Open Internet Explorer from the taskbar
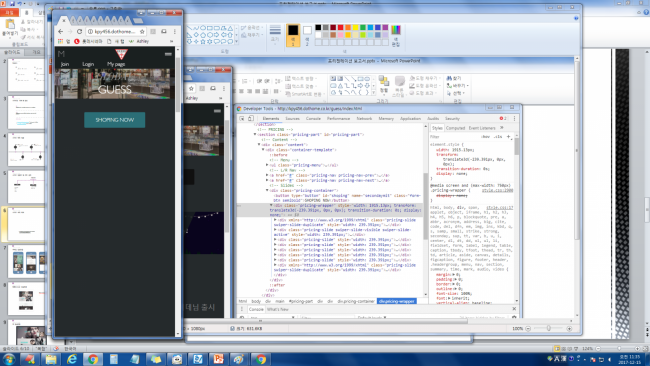The image size is (650, 366). coord(72,359)
